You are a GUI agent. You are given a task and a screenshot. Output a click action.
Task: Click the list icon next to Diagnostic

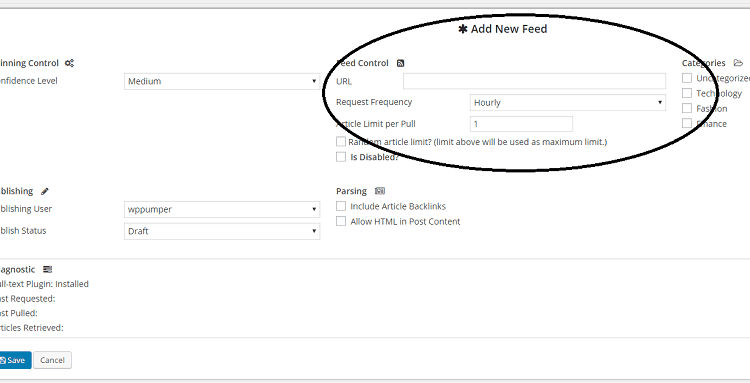pyautogui.click(x=47, y=270)
